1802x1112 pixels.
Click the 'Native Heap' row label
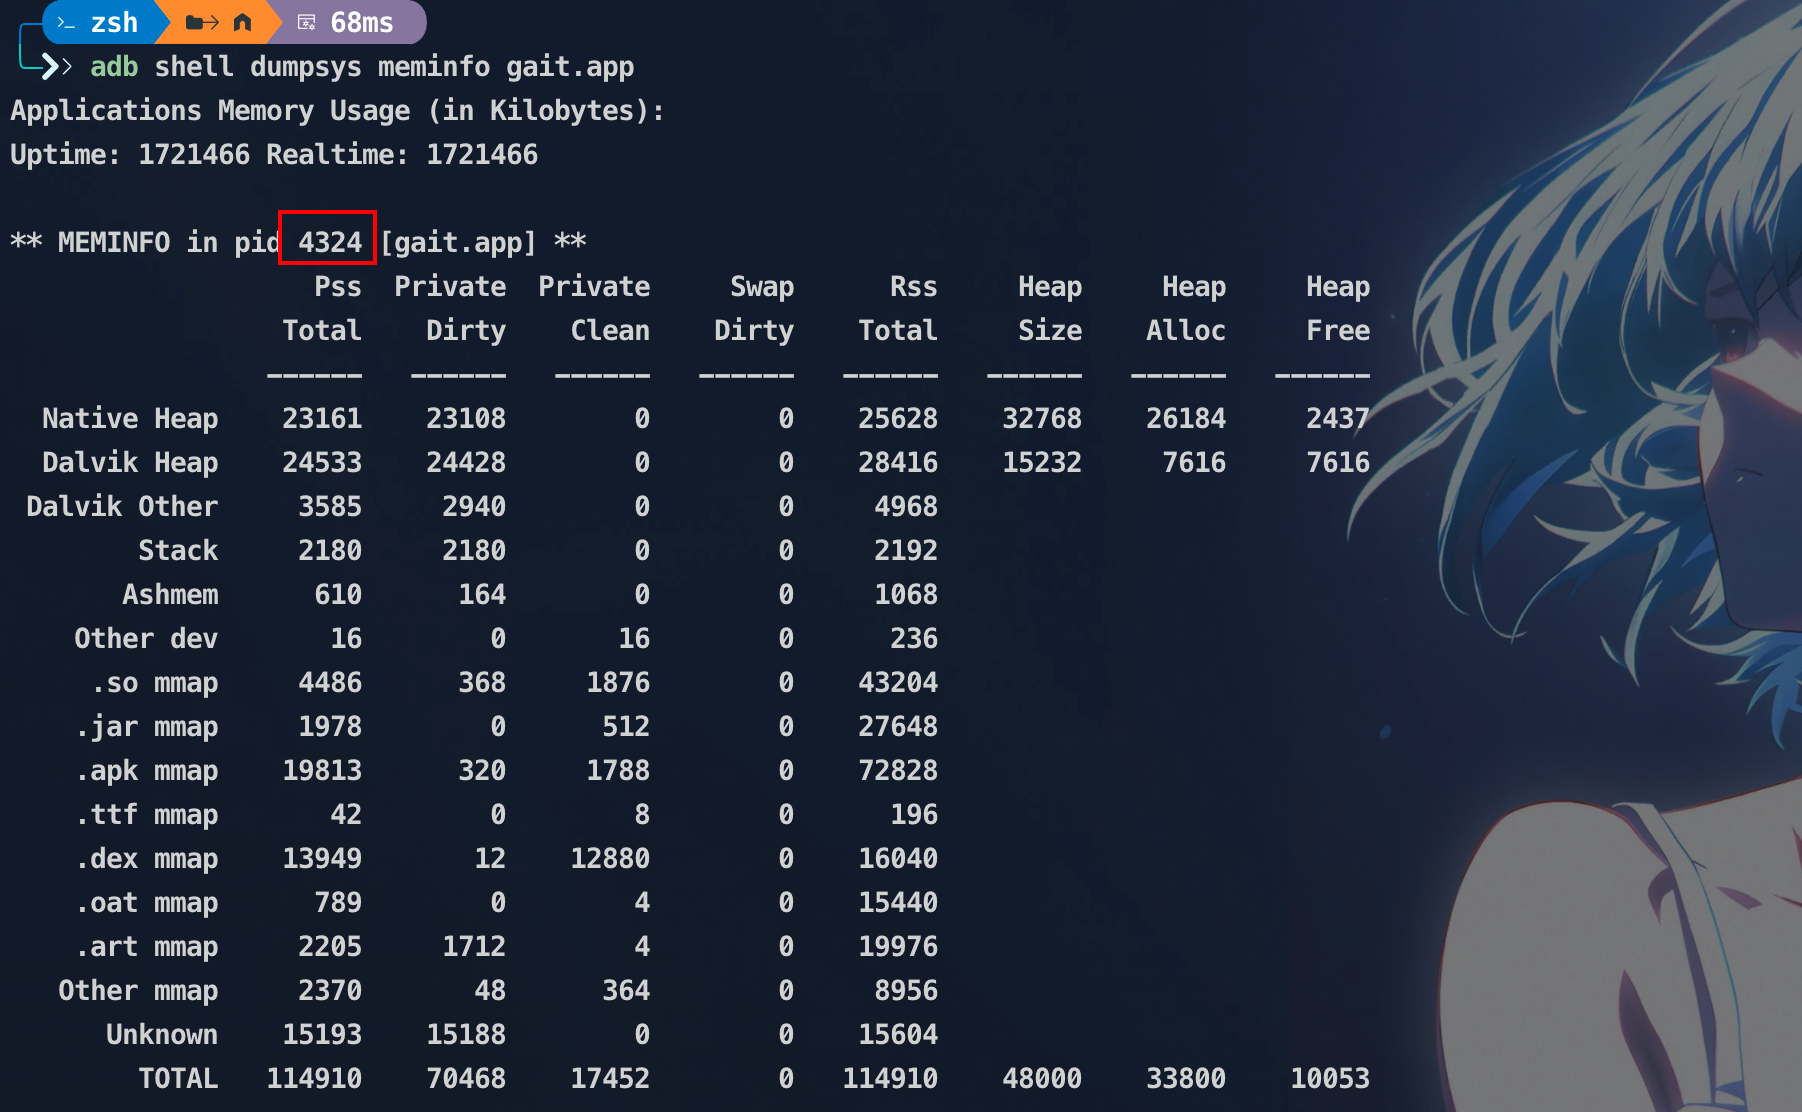[130, 418]
